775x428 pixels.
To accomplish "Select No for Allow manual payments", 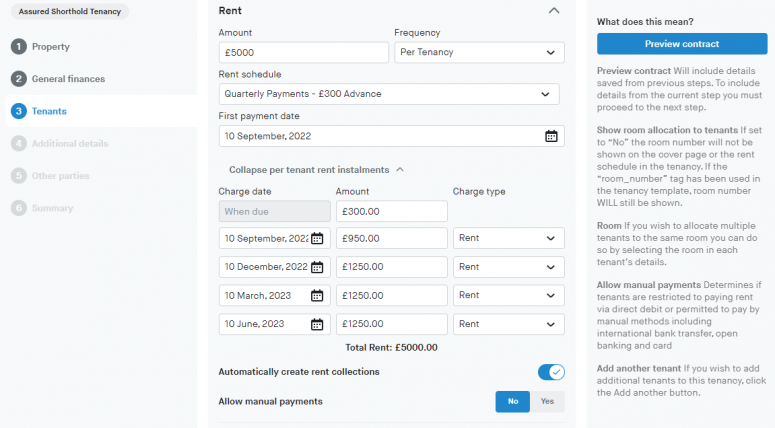I will 513,401.
